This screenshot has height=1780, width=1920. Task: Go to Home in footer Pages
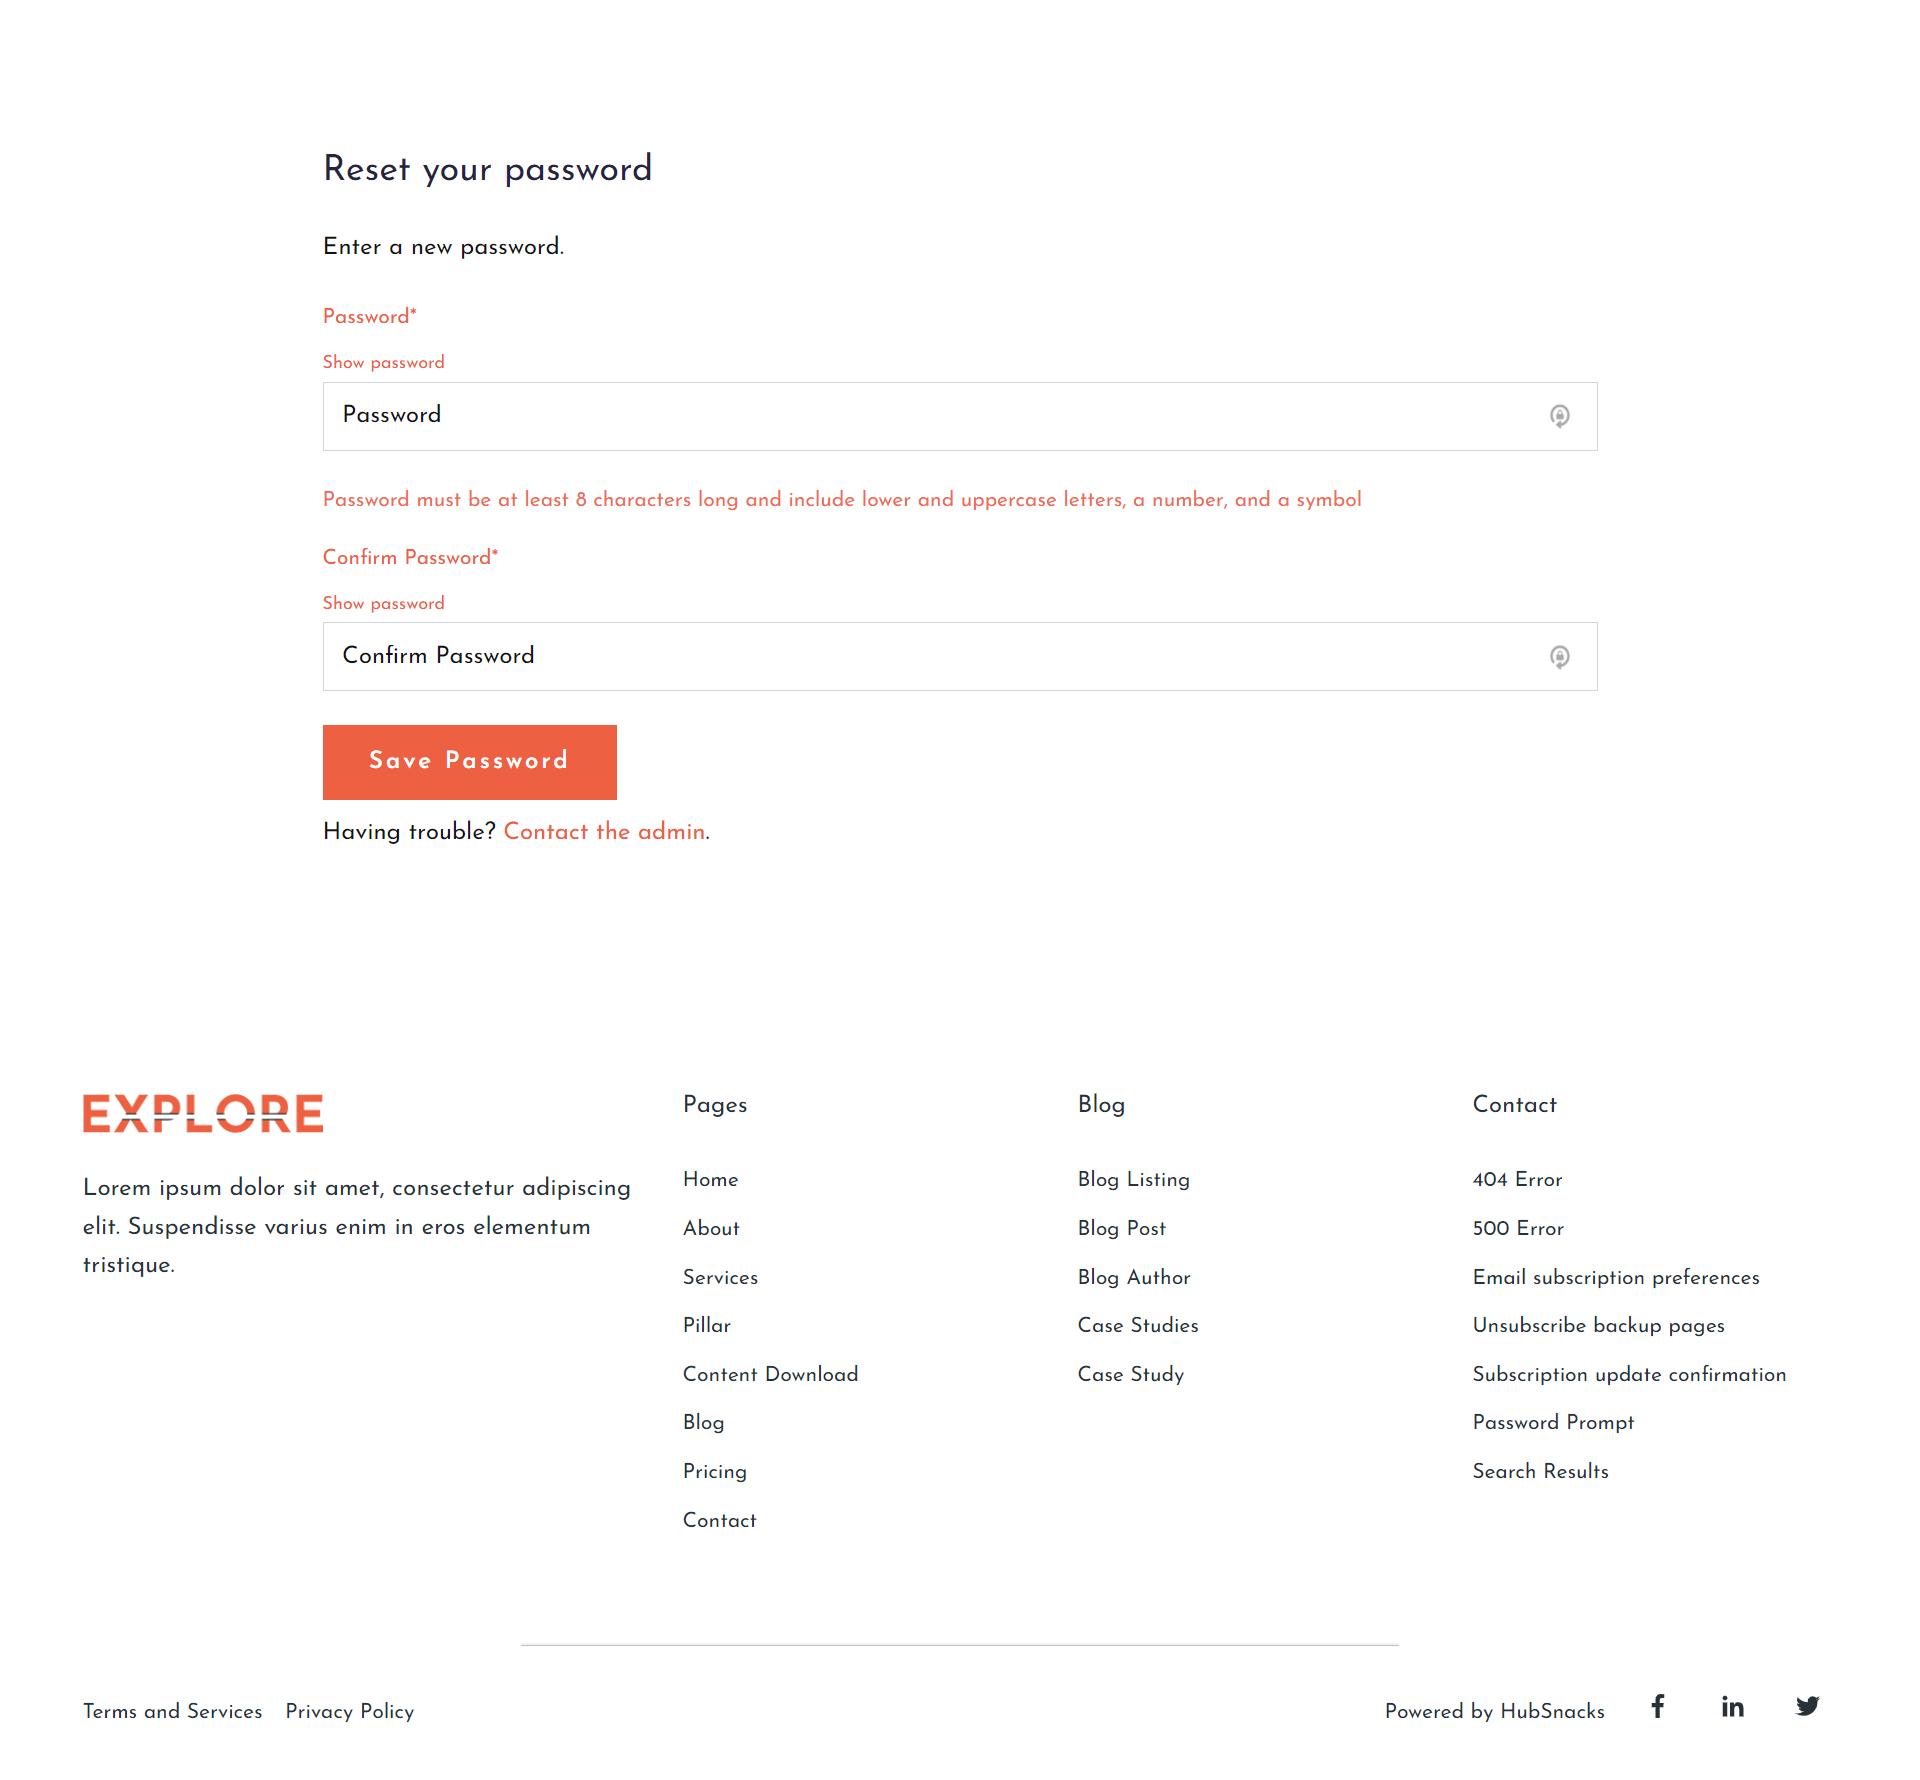coord(710,1179)
